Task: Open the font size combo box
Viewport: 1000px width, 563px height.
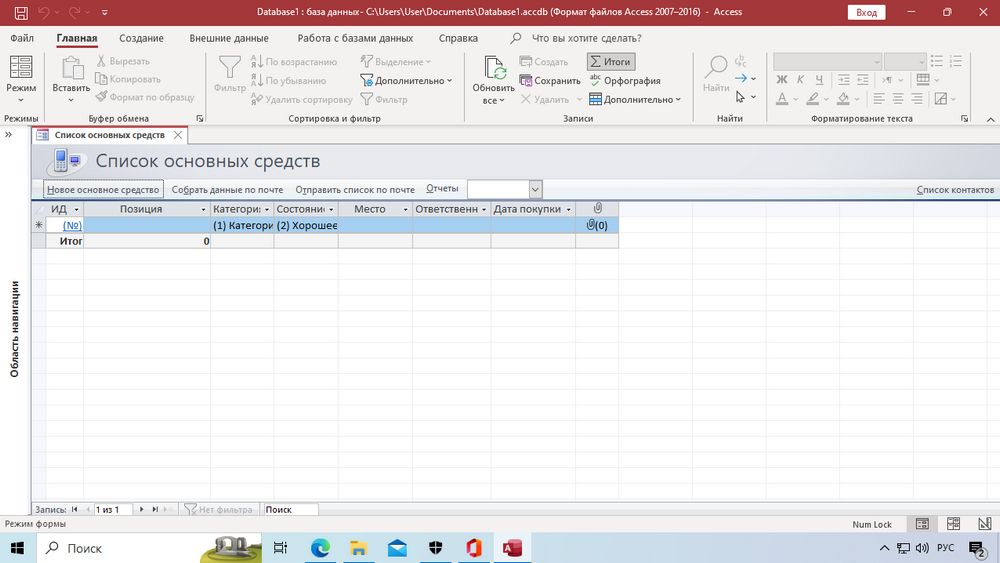Action: coord(904,61)
